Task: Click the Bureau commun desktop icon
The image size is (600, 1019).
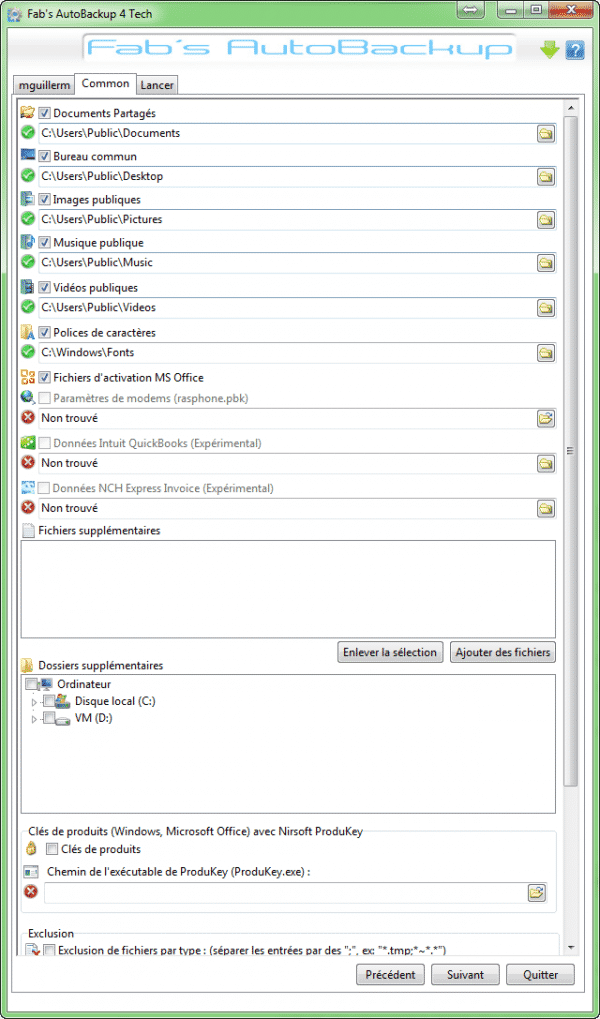Action: [27, 156]
